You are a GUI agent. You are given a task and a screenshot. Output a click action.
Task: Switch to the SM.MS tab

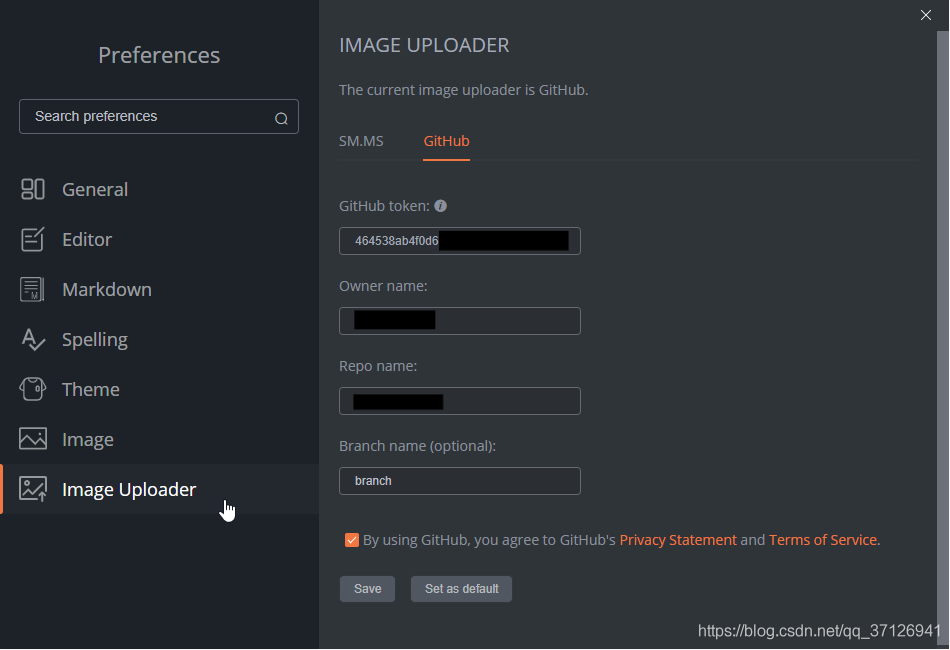point(361,141)
